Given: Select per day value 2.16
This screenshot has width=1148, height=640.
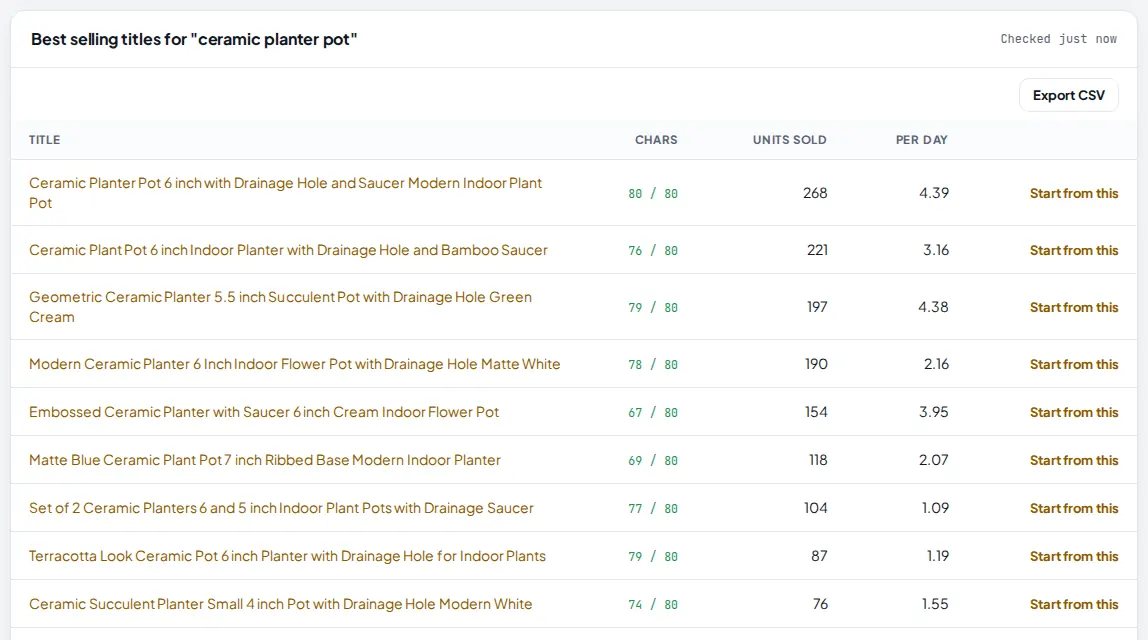Looking at the screenshot, I should coord(936,365).
